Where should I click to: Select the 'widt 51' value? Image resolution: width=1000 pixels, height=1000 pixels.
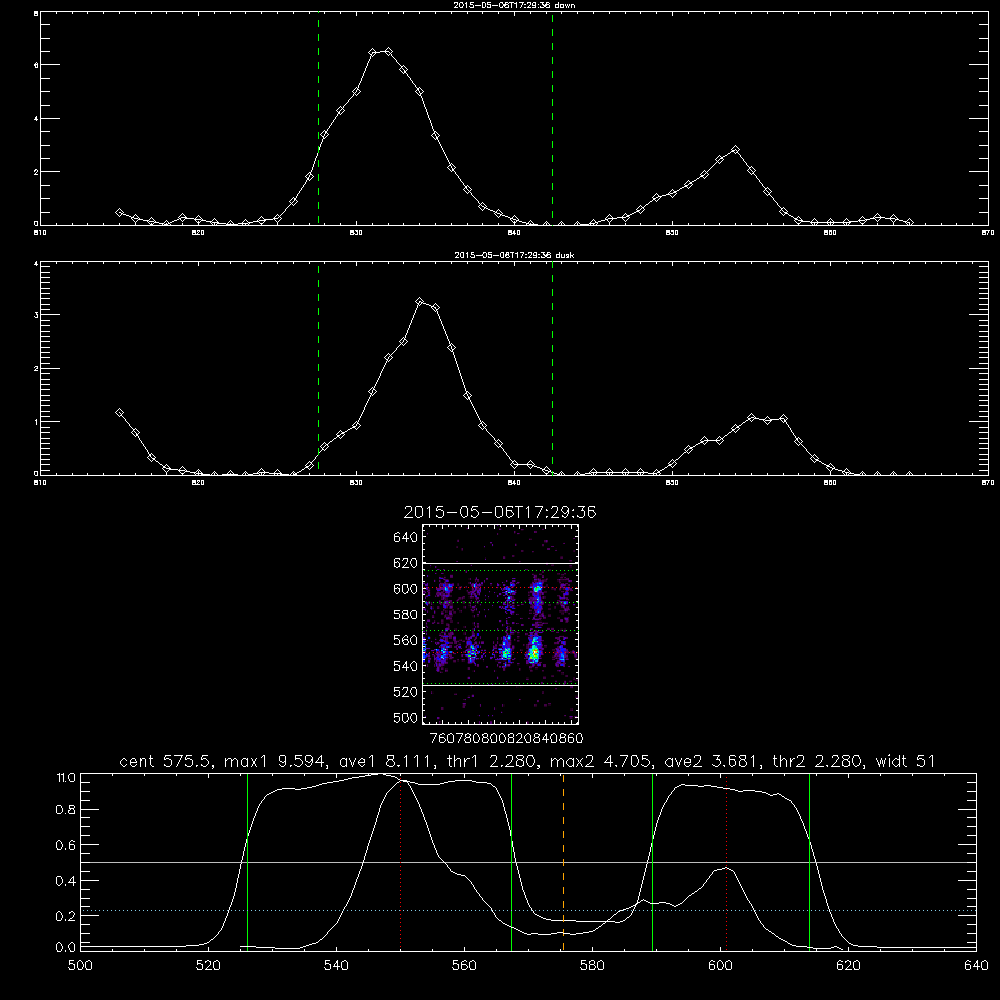[906, 761]
